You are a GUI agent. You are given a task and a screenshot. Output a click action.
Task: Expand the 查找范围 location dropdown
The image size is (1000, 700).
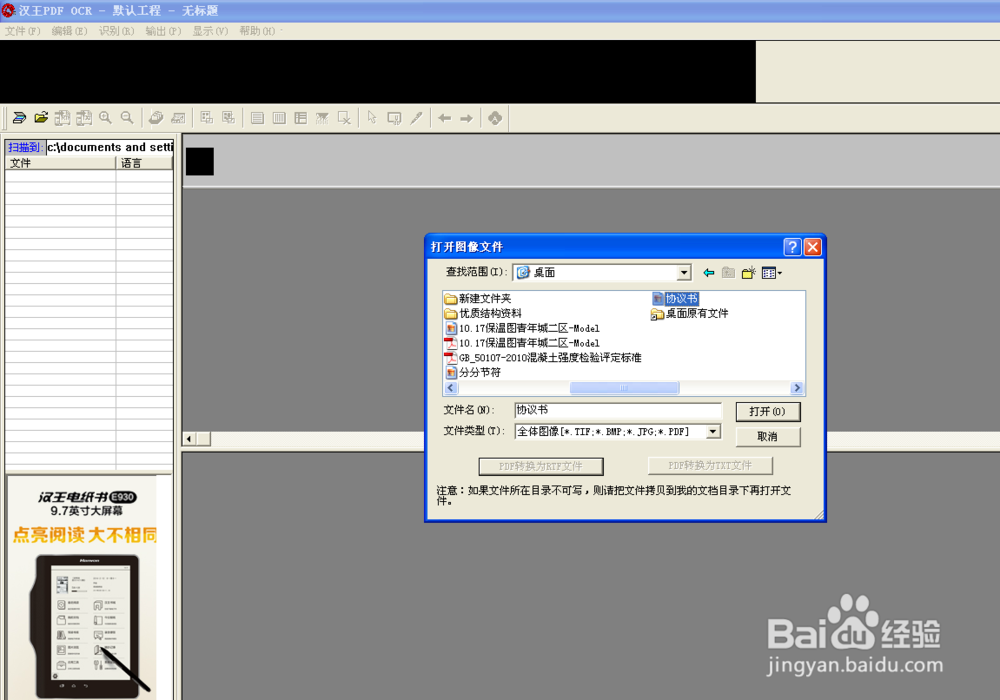(x=684, y=273)
